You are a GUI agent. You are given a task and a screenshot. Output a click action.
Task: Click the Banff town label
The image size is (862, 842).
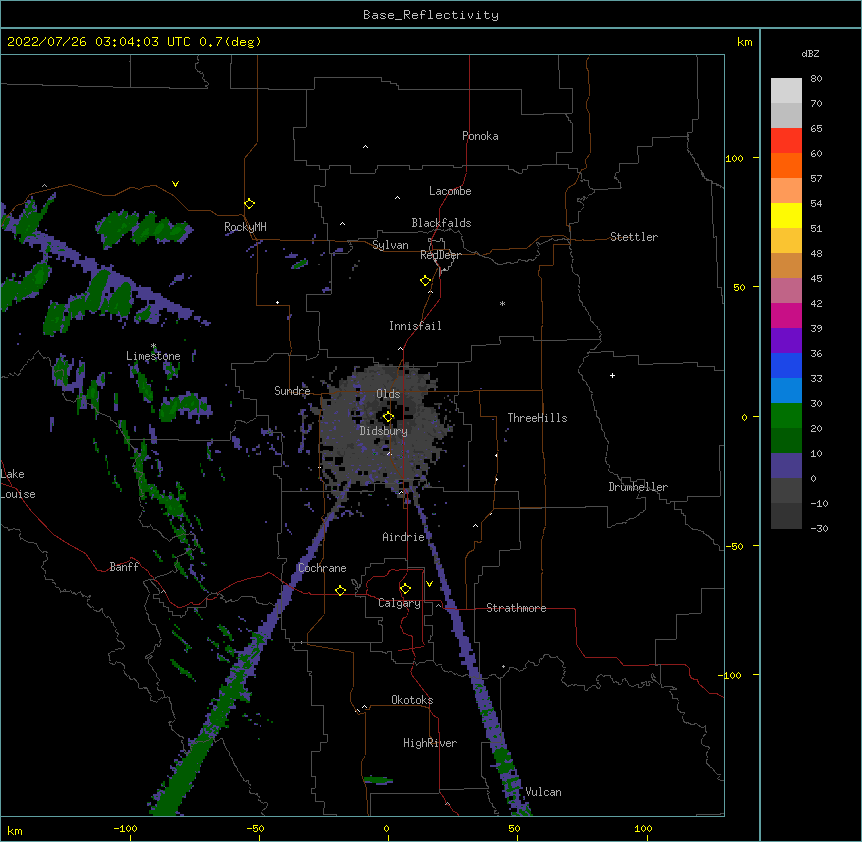124,567
